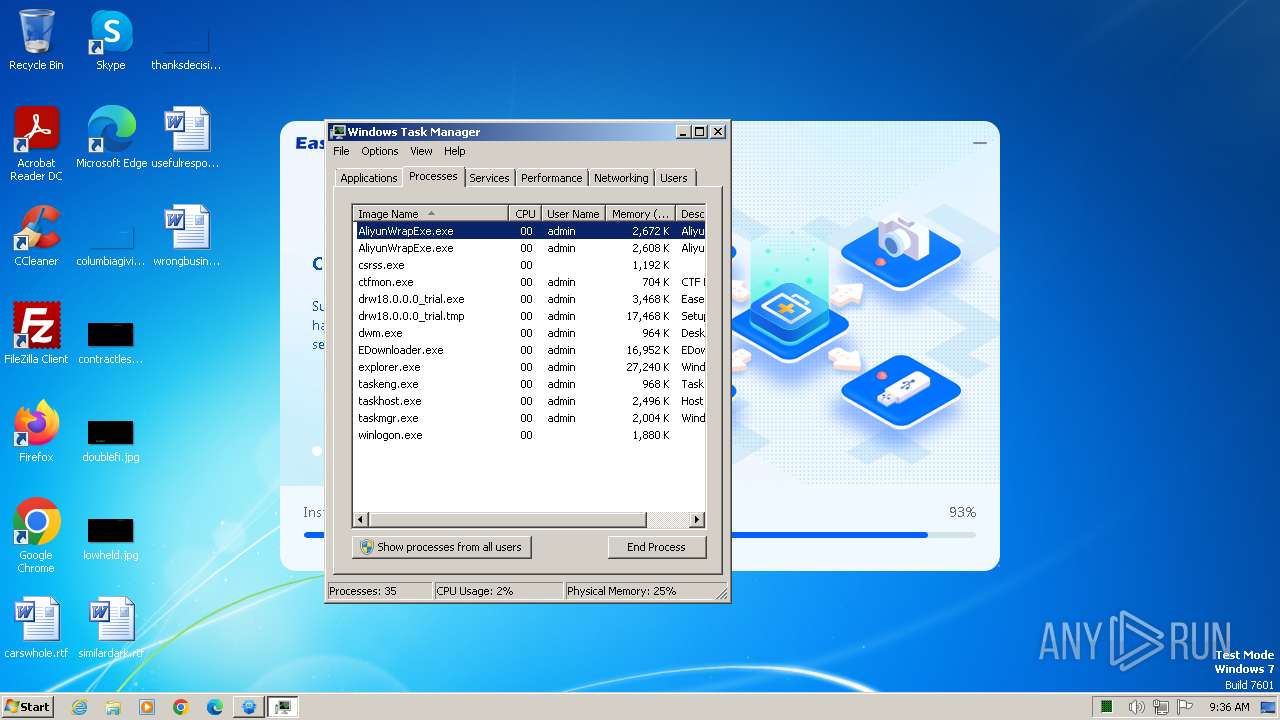Viewport: 1280px width, 720px height.
Task: Click the network connection tray icon
Action: [1161, 707]
